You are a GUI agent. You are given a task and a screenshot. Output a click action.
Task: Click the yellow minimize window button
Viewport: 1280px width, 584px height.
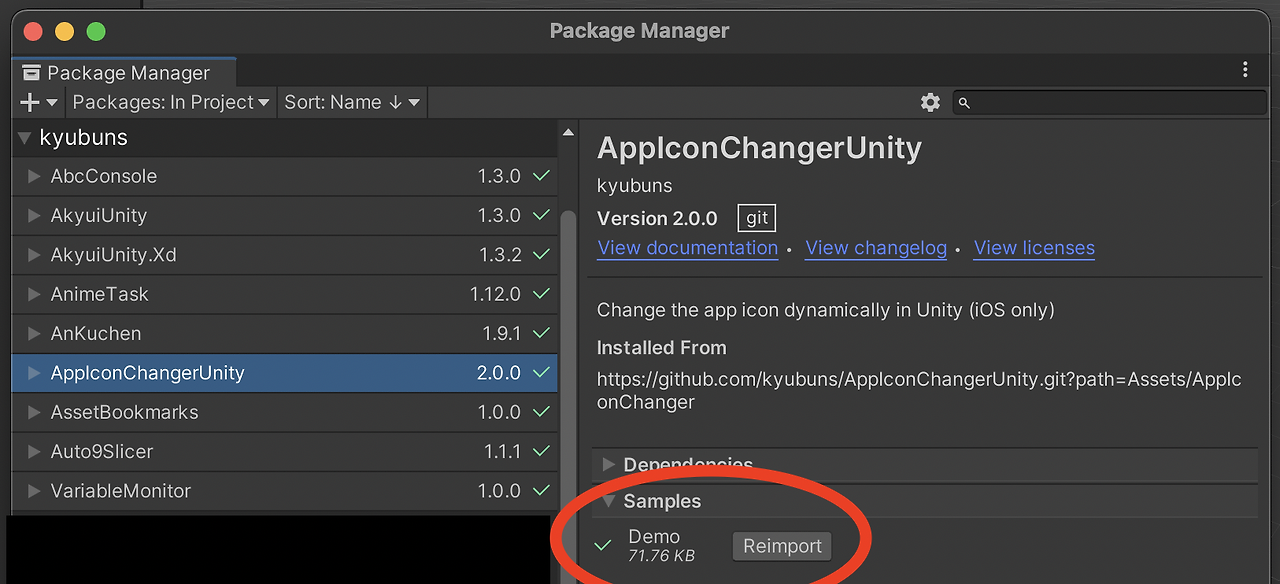click(64, 31)
